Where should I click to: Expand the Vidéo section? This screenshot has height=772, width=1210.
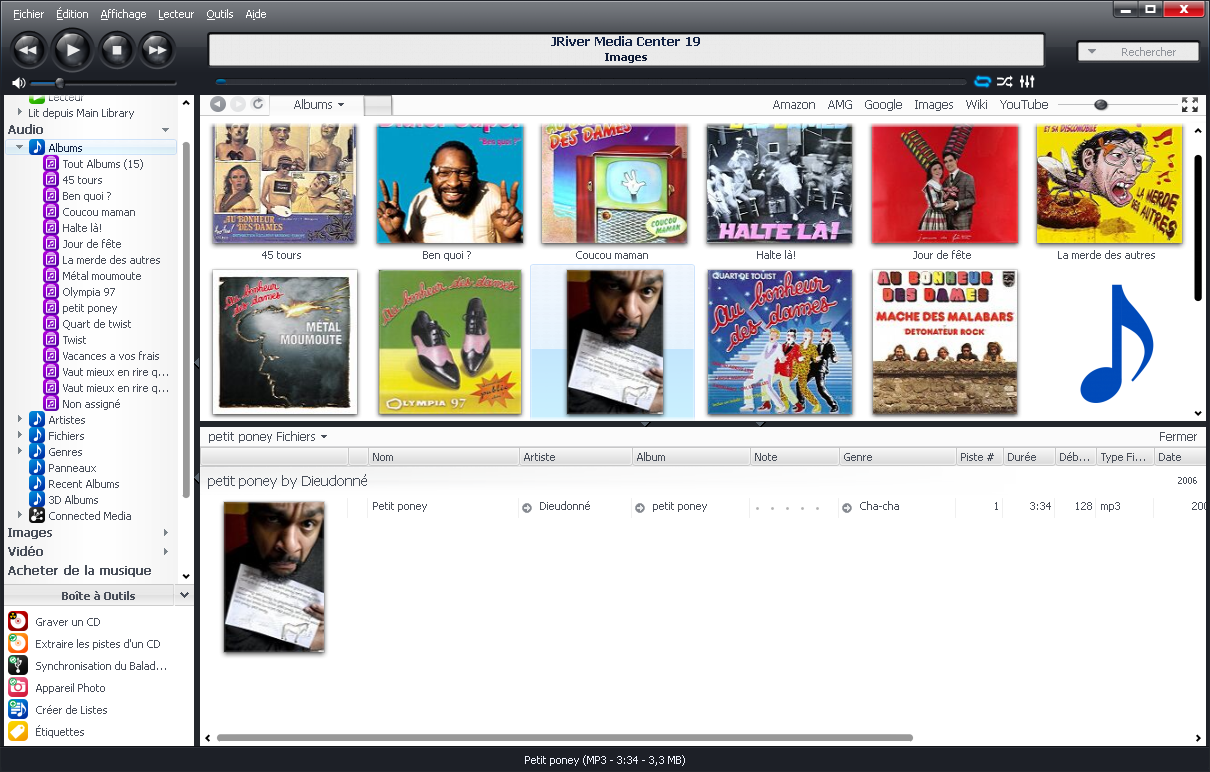tap(166, 552)
